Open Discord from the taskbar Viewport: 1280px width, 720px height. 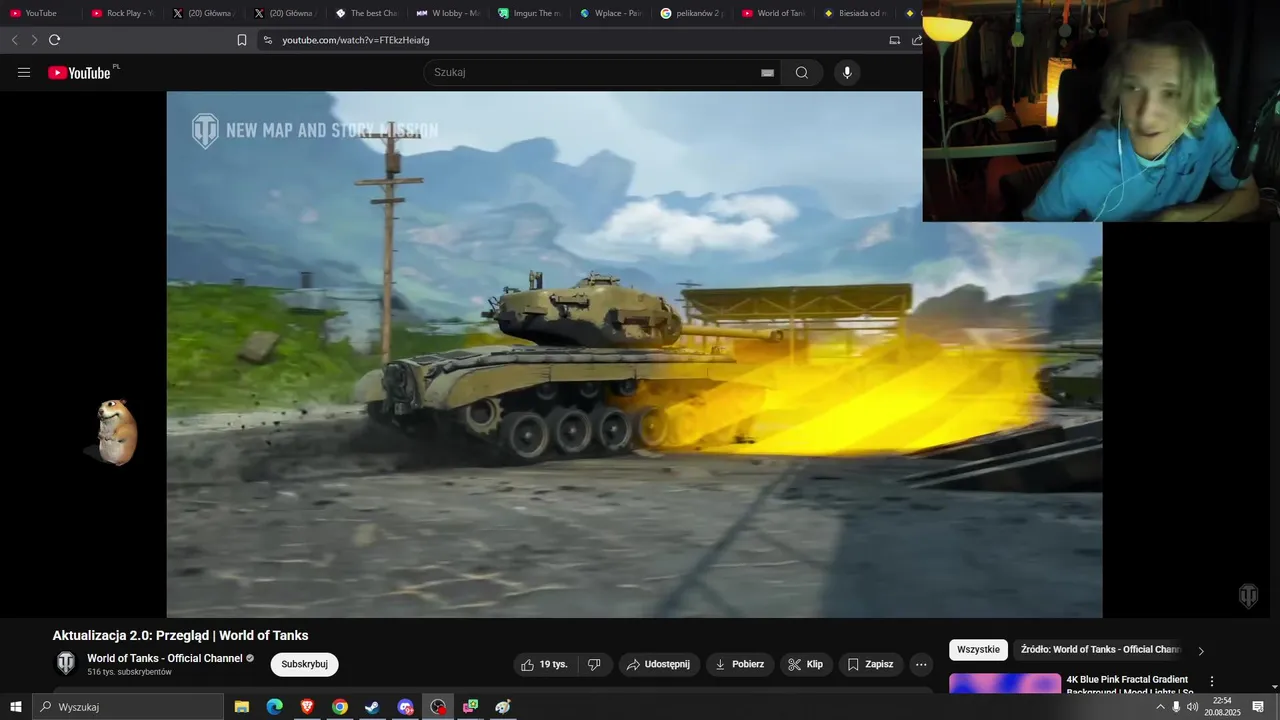point(405,707)
